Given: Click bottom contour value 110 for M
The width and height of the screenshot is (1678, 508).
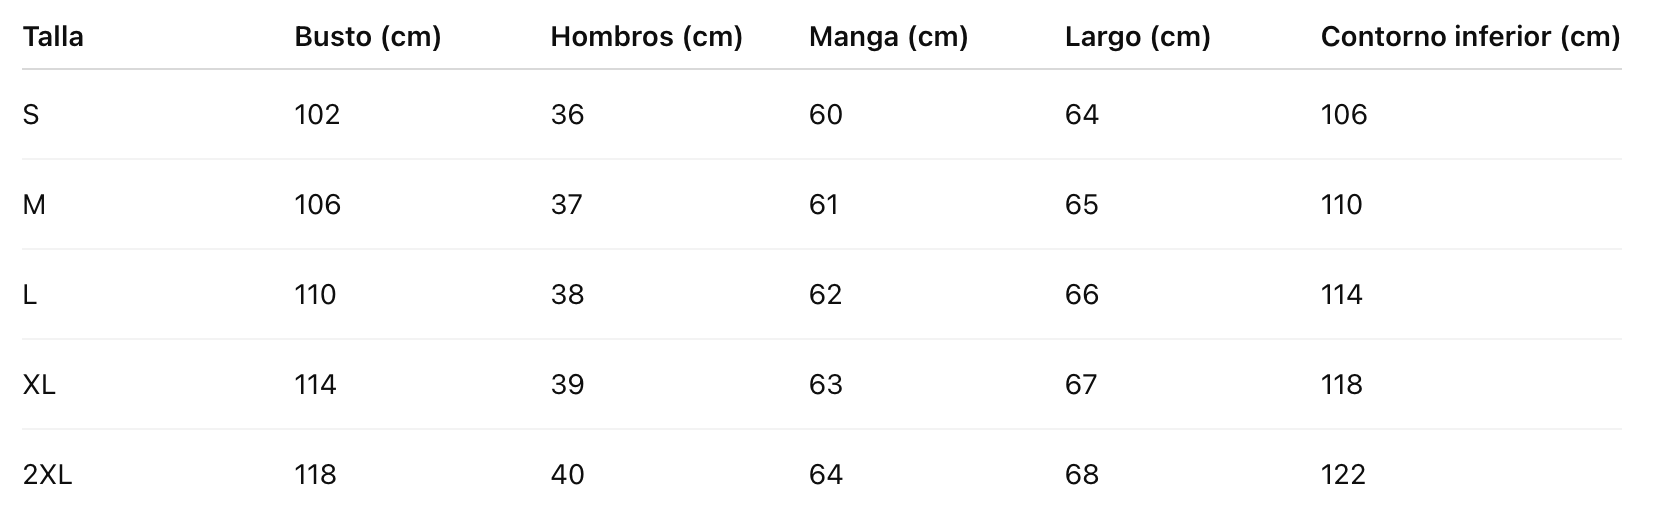Looking at the screenshot, I should (1341, 205).
